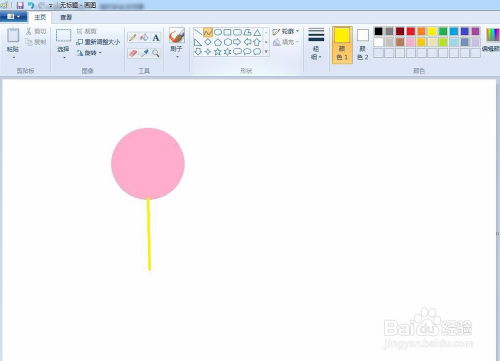Choose the Hexagon shape
The width and height of the screenshot is (500, 361).
pos(227,42)
